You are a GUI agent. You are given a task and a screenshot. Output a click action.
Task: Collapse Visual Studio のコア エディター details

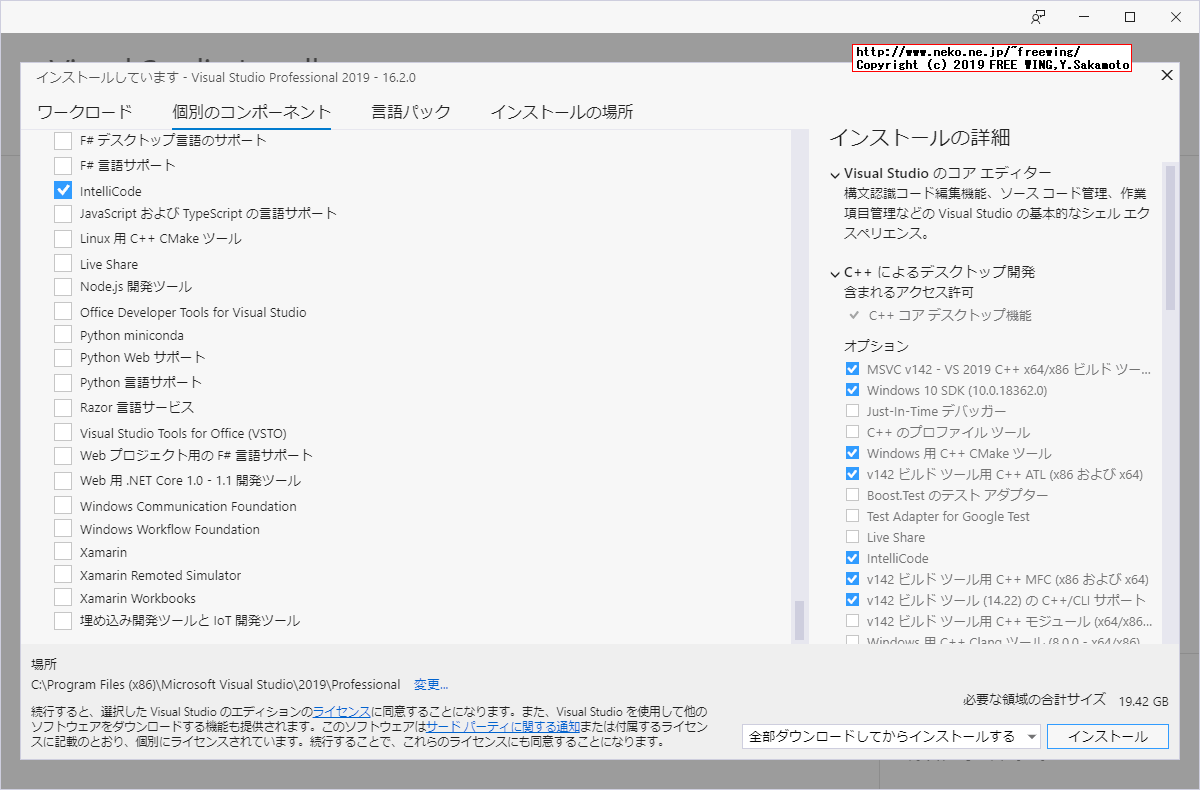coord(835,172)
